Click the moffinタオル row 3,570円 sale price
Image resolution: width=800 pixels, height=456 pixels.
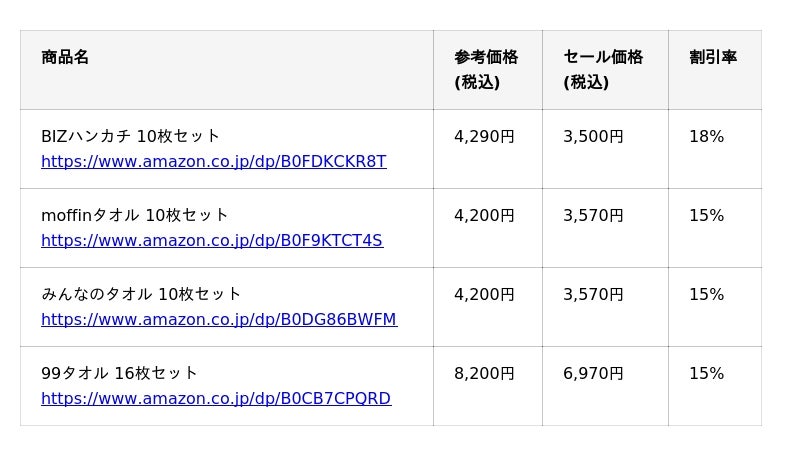[593, 215]
